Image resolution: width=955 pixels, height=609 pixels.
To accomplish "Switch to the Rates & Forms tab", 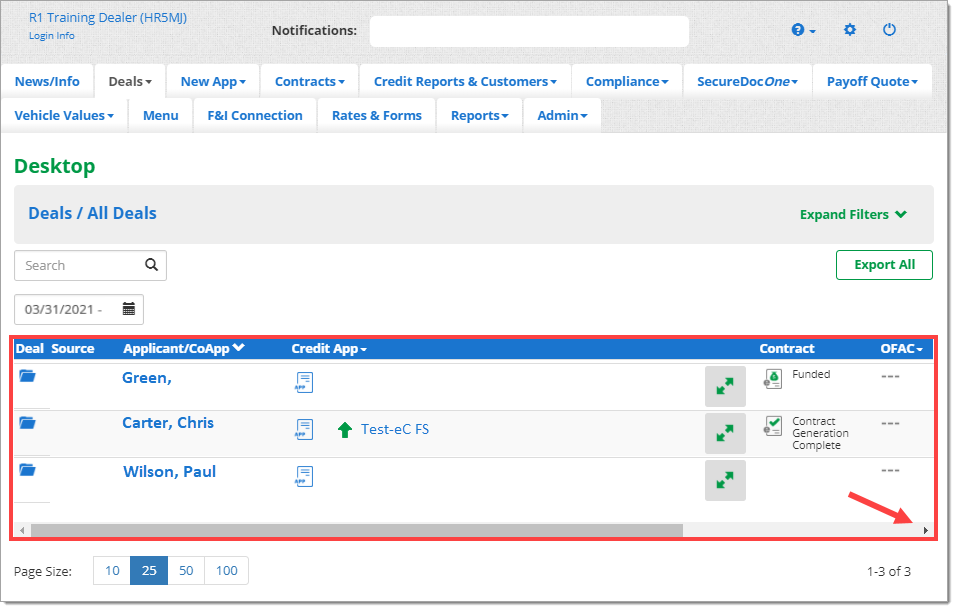I will [x=376, y=116].
